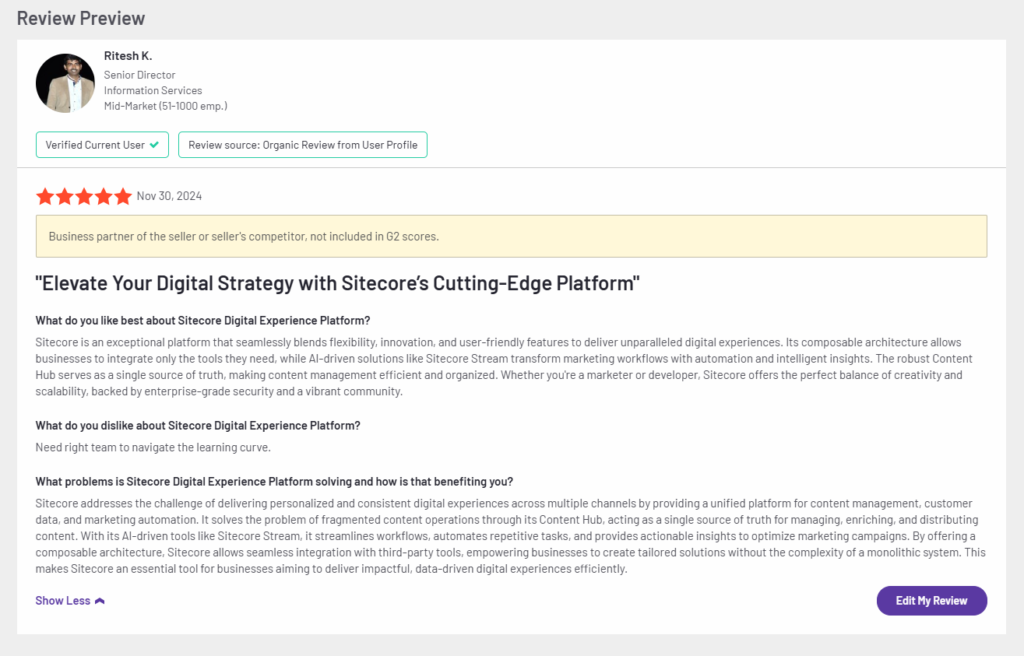1024x656 pixels.
Task: Click the Review source: Organic Review badge
Action: tap(303, 145)
